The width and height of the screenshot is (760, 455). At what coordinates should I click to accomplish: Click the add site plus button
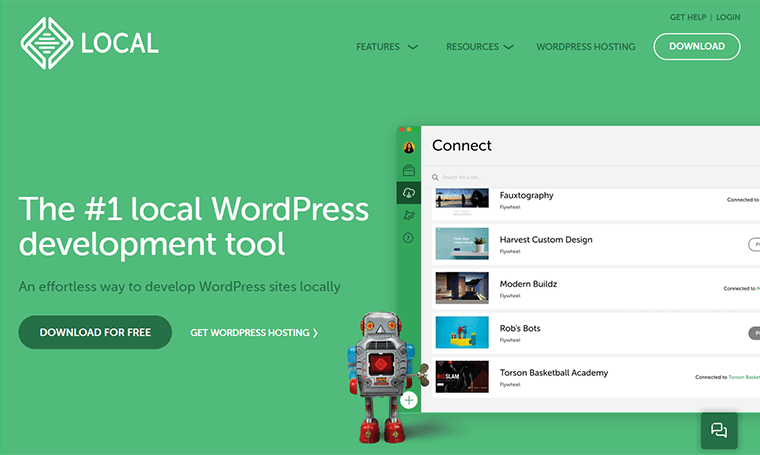click(409, 400)
